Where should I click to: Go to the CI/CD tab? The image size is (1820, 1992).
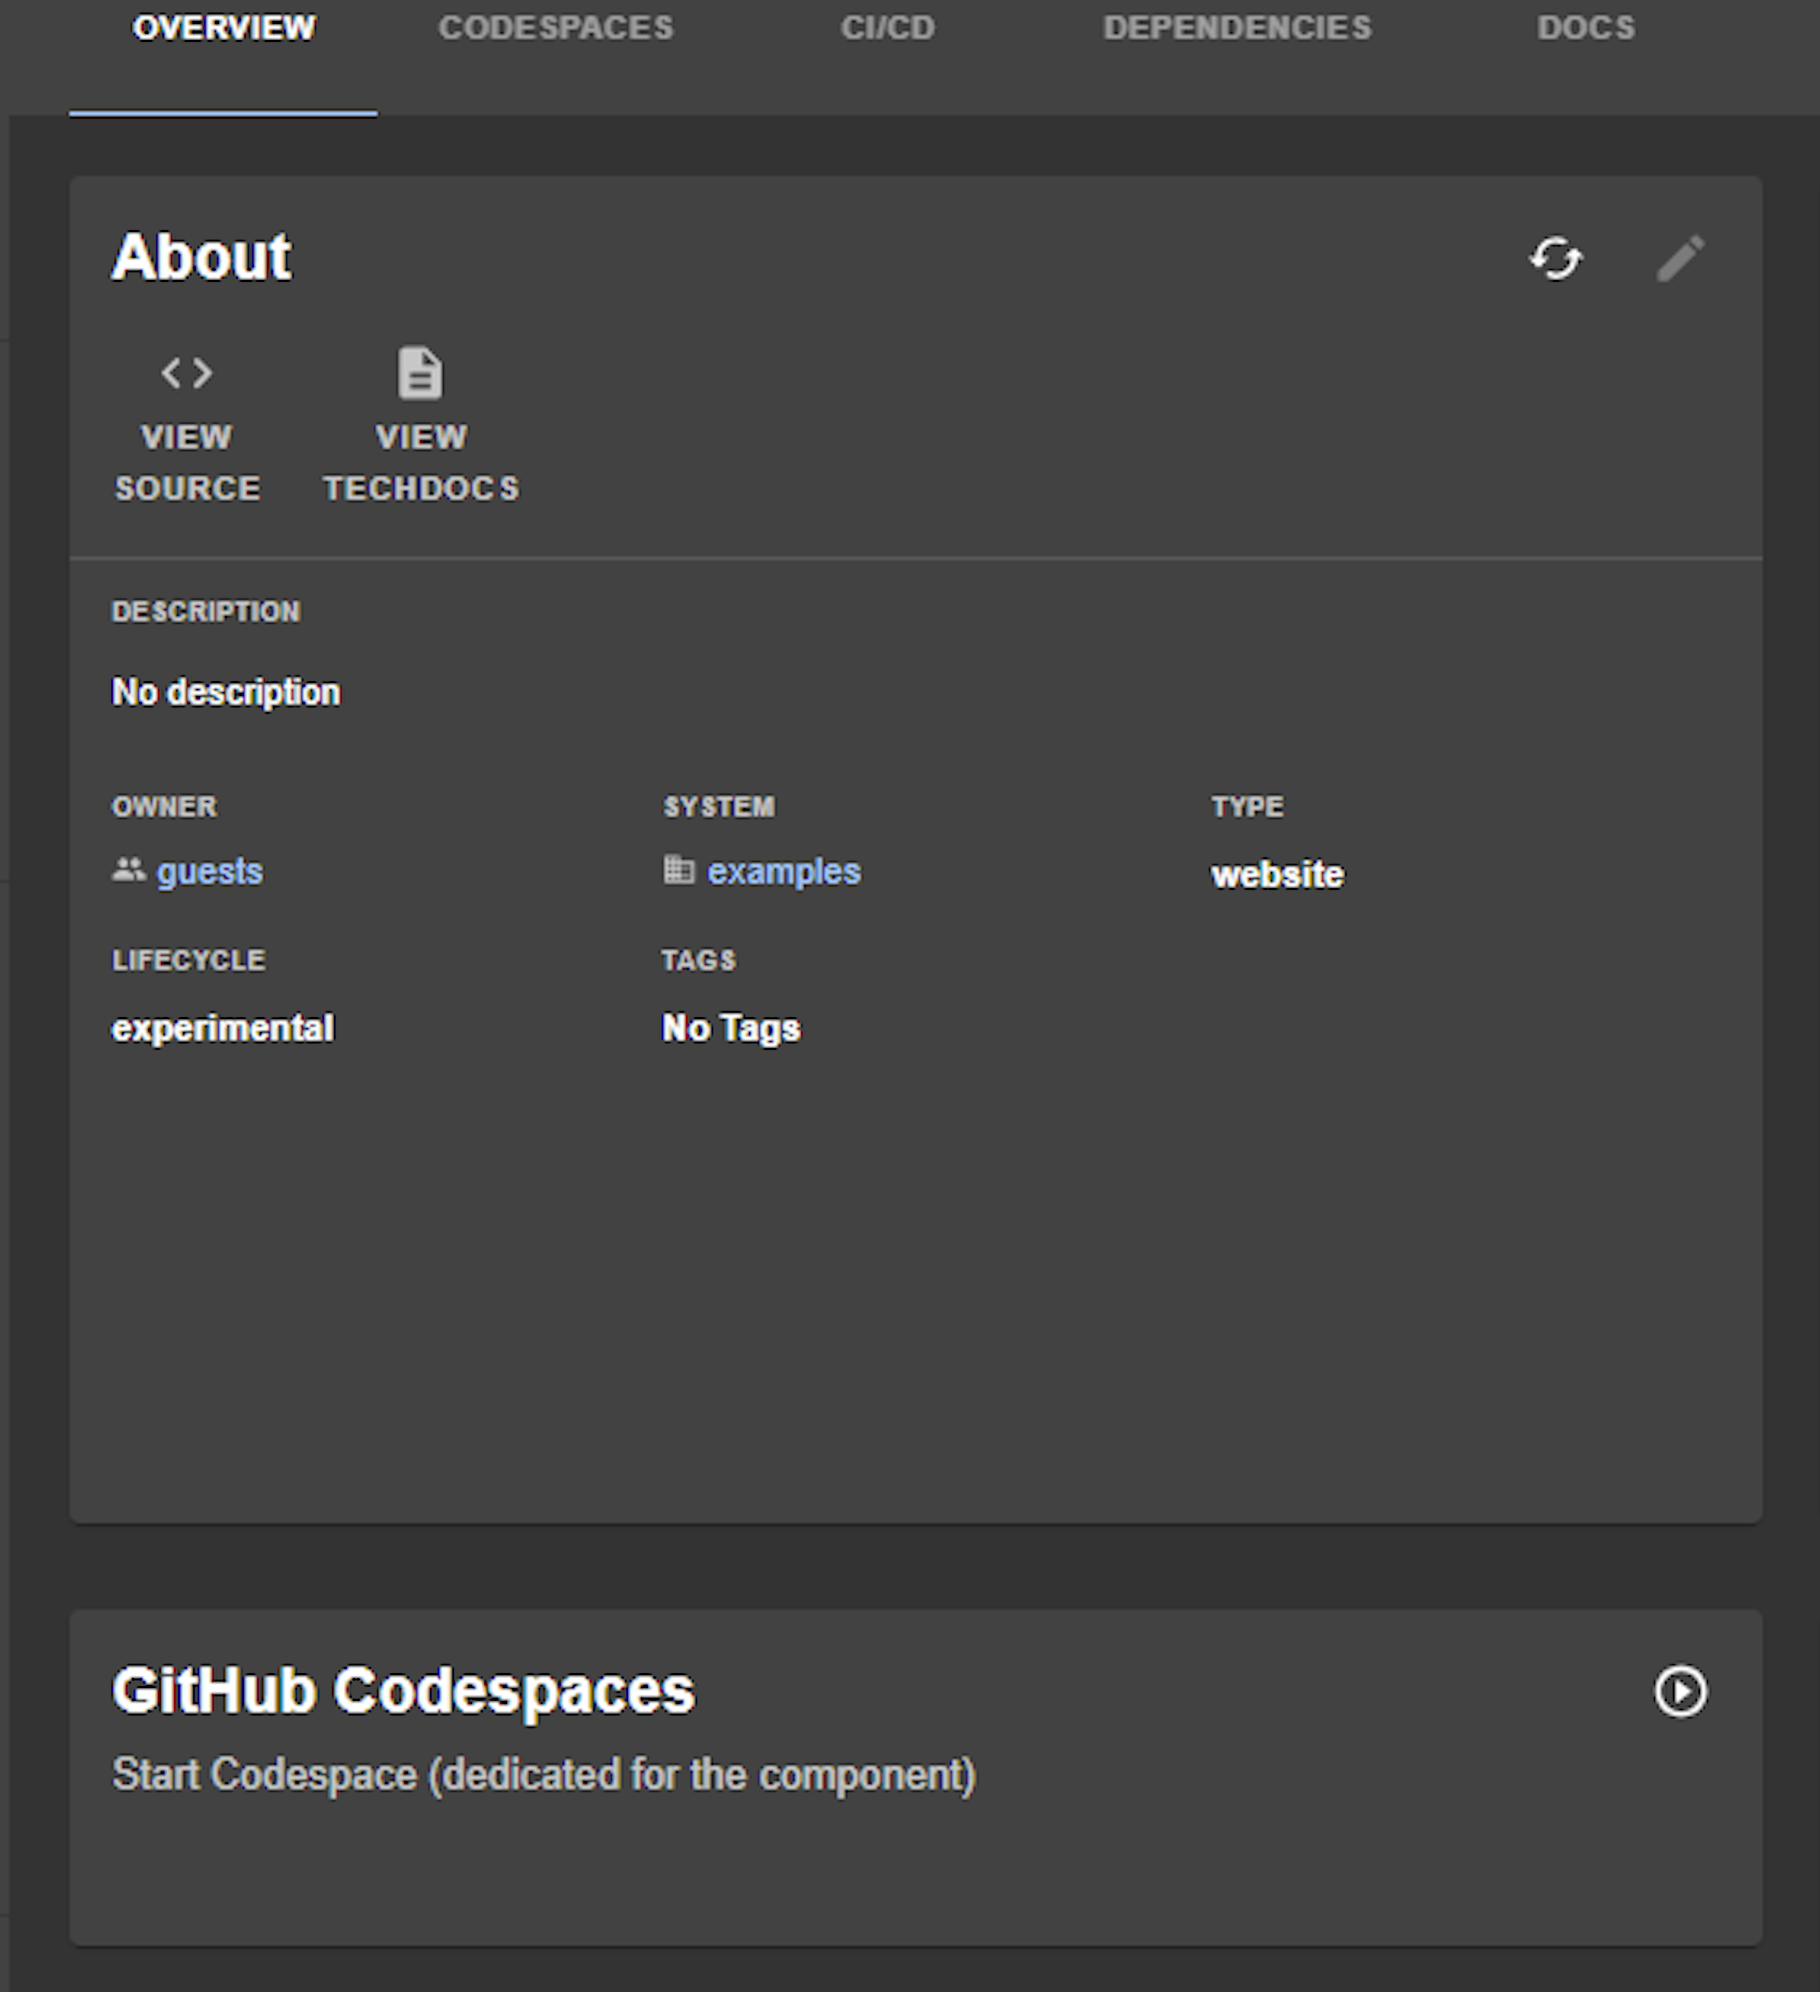pyautogui.click(x=887, y=28)
